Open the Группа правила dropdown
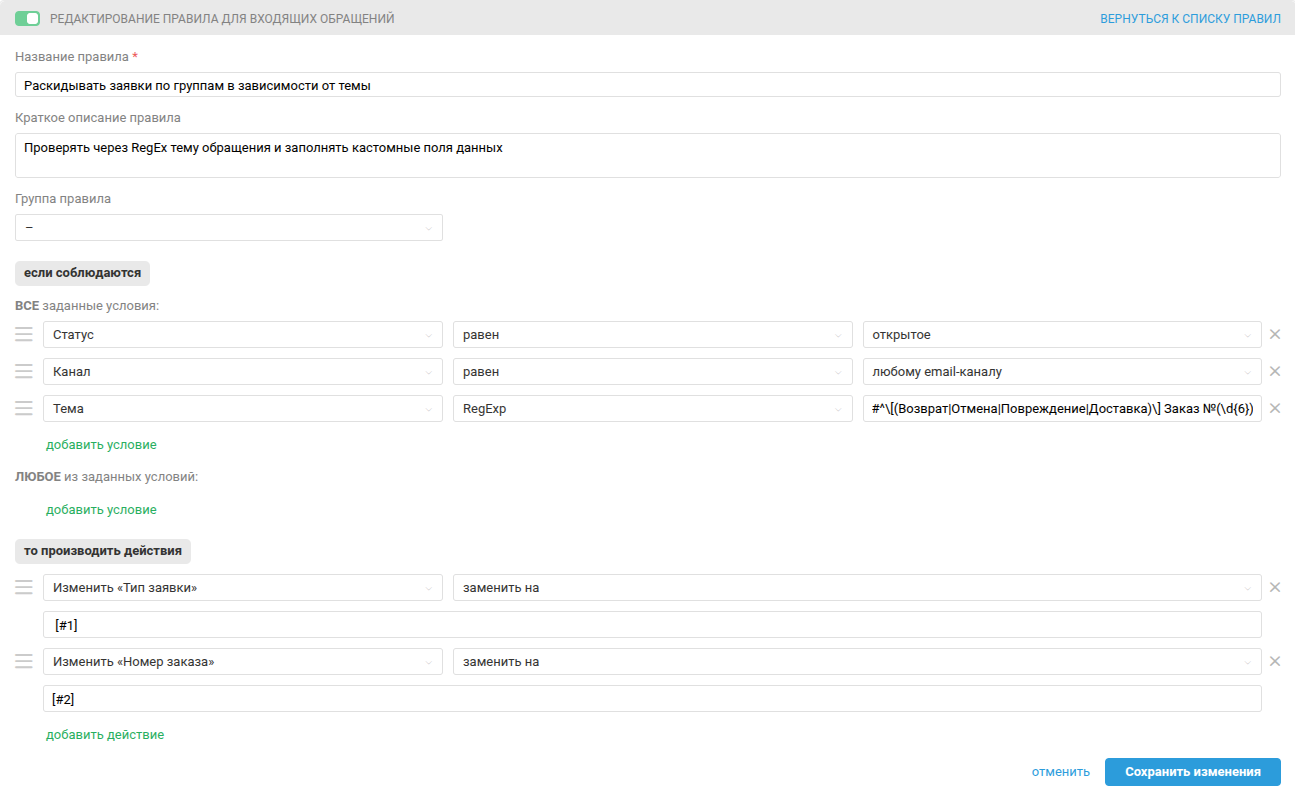This screenshot has height=800, width=1295. 229,227
